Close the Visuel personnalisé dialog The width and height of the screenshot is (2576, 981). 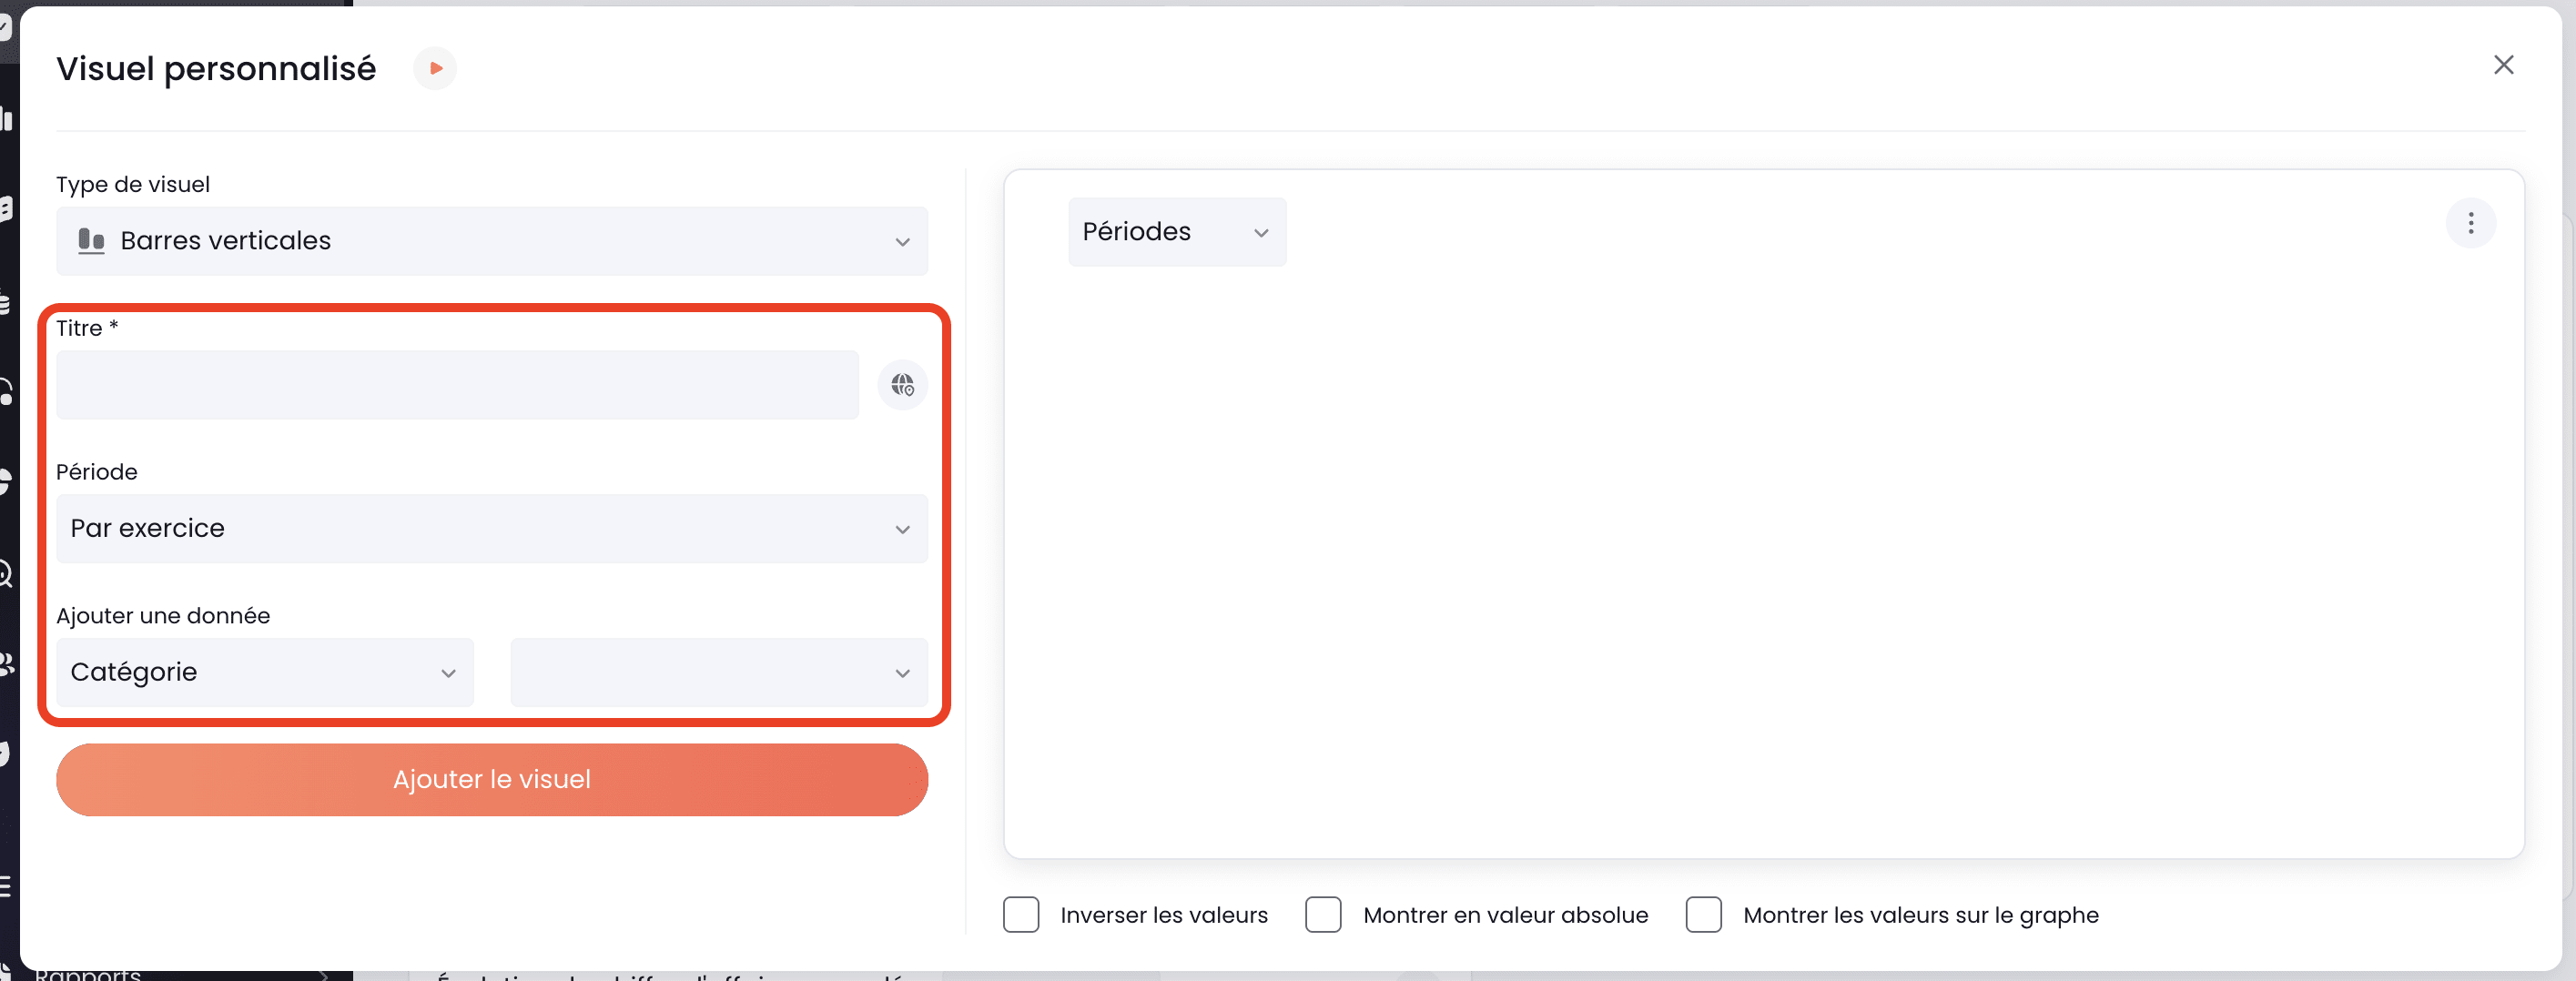(x=2503, y=65)
